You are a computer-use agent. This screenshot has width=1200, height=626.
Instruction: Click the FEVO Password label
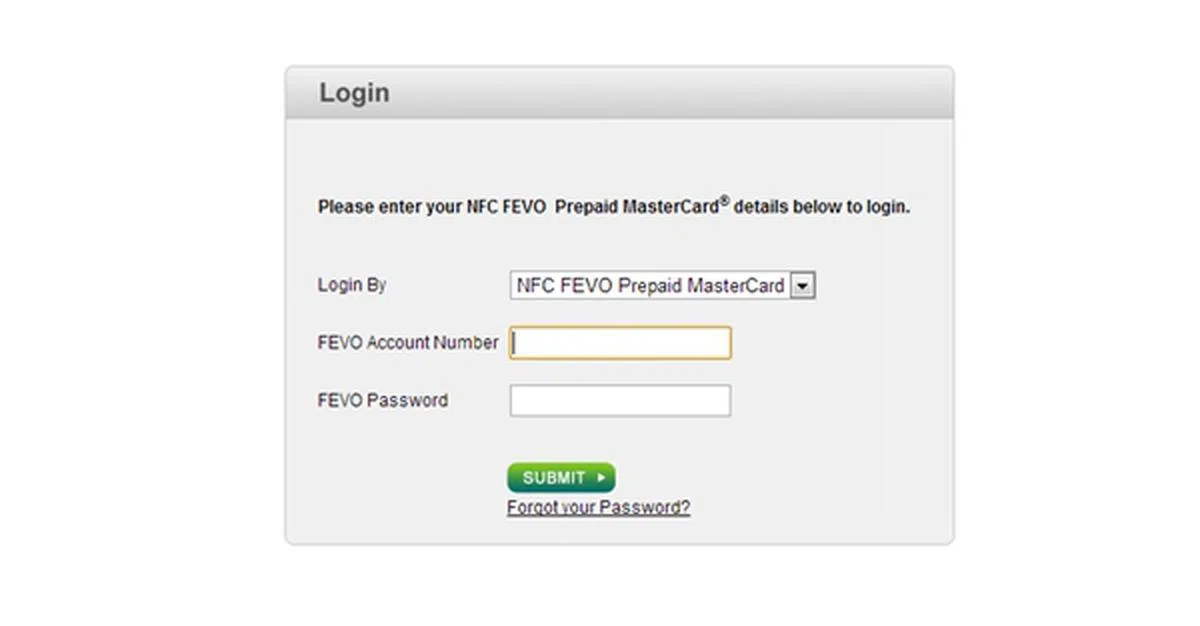click(x=382, y=401)
